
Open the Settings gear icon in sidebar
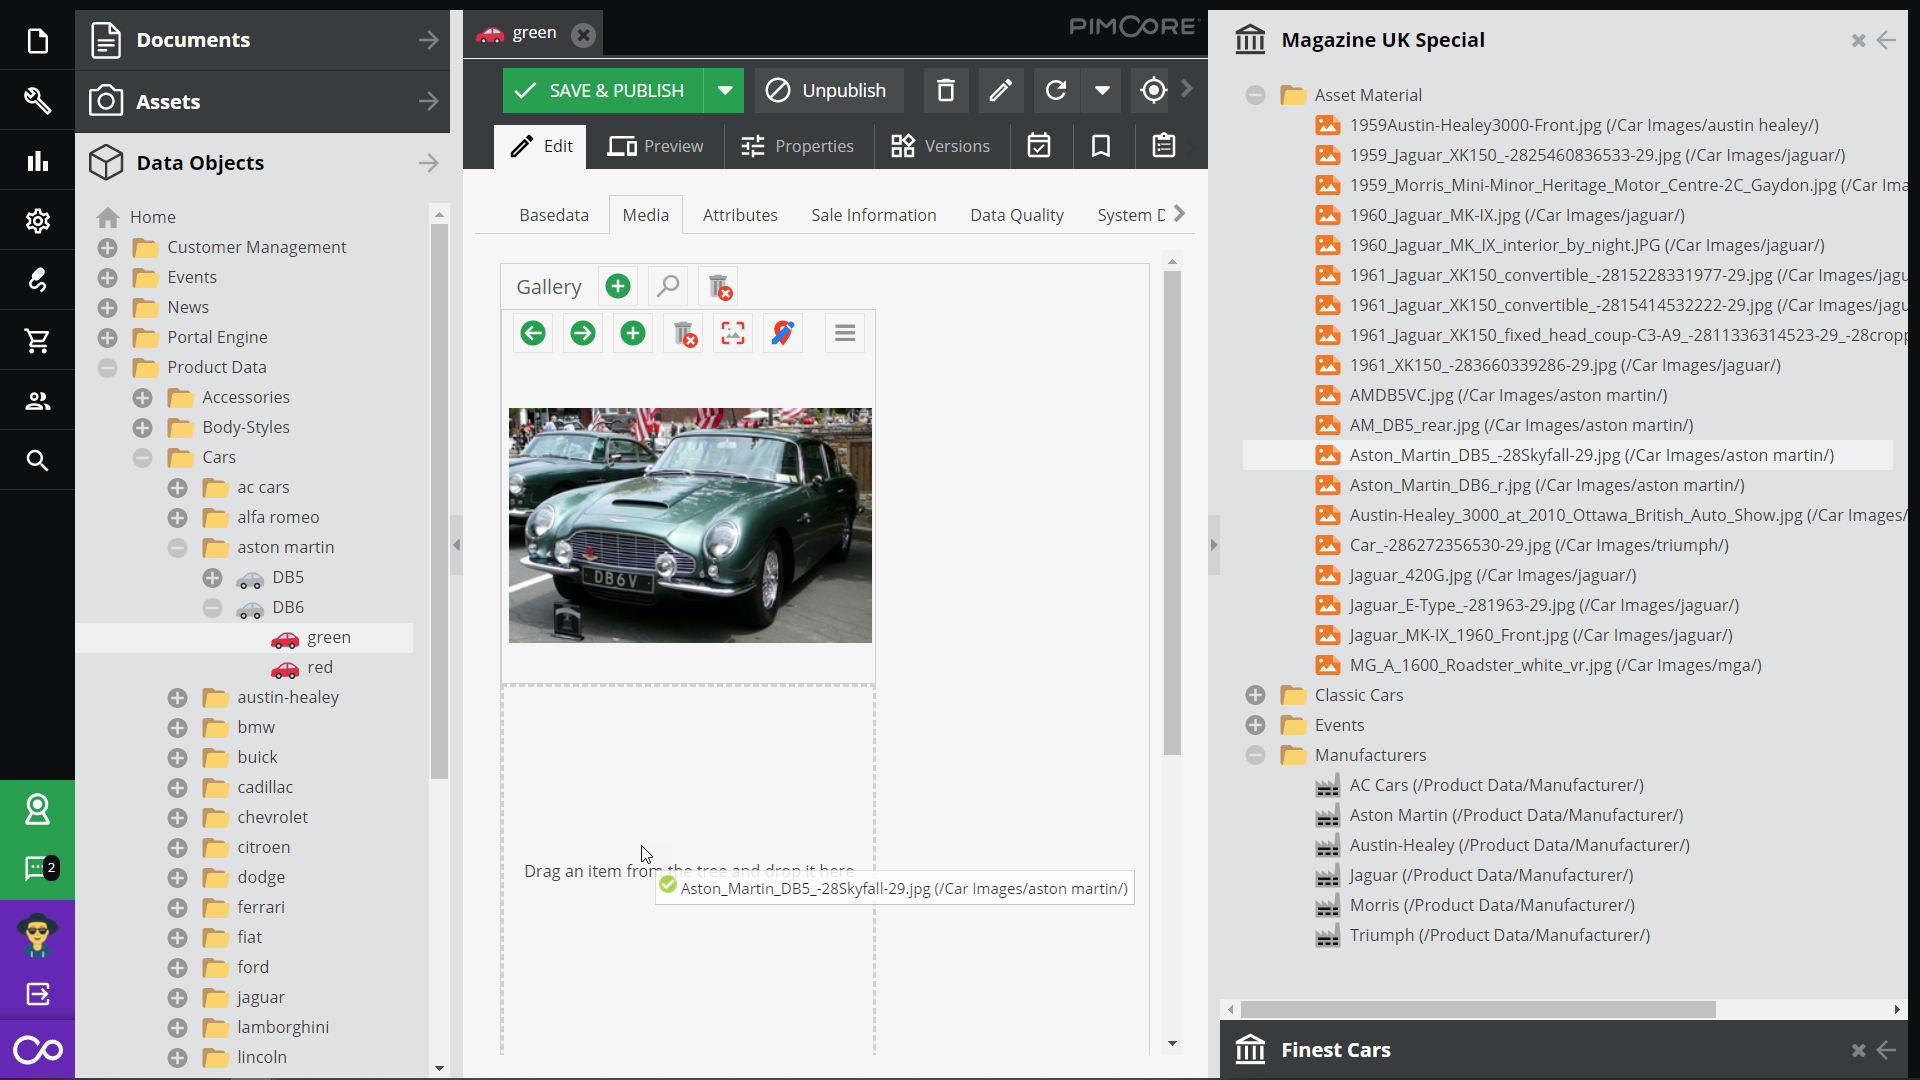click(x=37, y=221)
